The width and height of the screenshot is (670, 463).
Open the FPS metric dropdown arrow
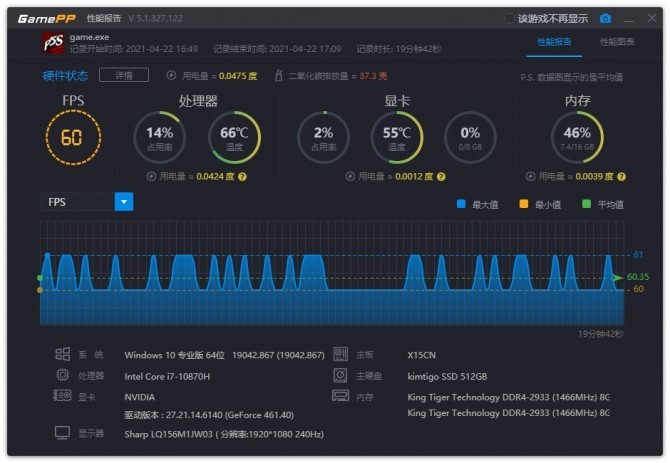click(124, 202)
